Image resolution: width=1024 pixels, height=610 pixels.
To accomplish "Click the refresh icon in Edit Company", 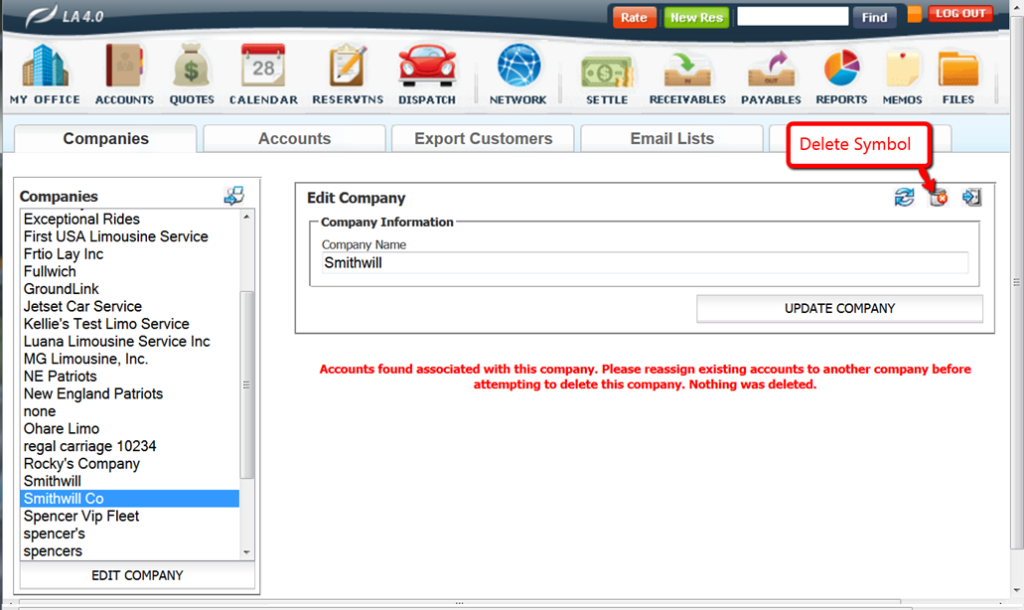I will pyautogui.click(x=904, y=198).
